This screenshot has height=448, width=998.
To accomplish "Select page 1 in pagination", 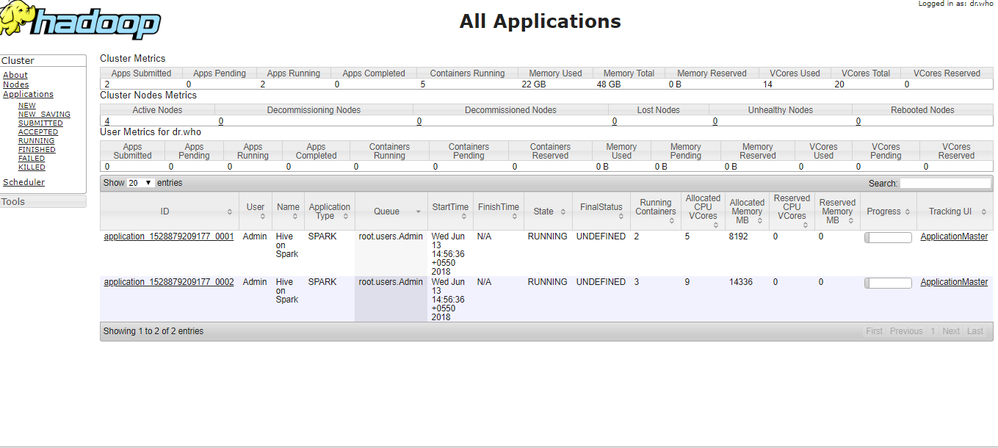I will (933, 331).
